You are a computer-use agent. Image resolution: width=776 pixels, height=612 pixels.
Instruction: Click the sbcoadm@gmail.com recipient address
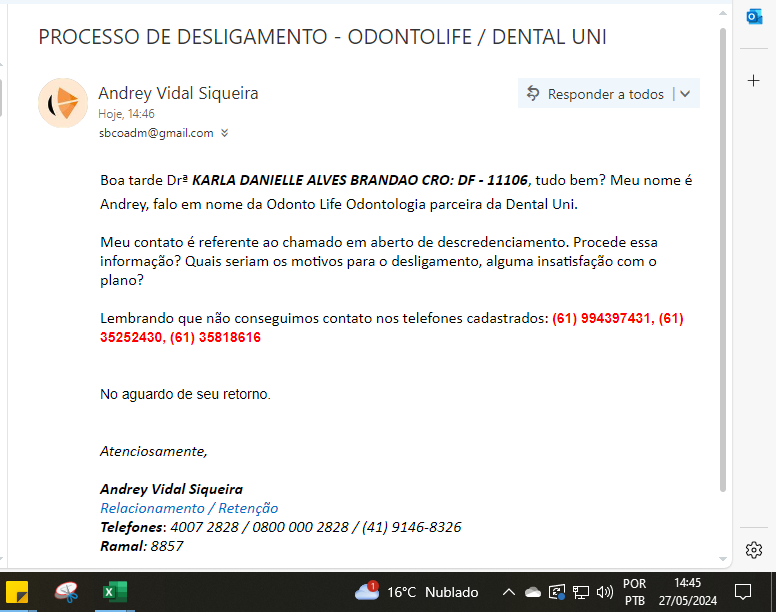coord(156,133)
